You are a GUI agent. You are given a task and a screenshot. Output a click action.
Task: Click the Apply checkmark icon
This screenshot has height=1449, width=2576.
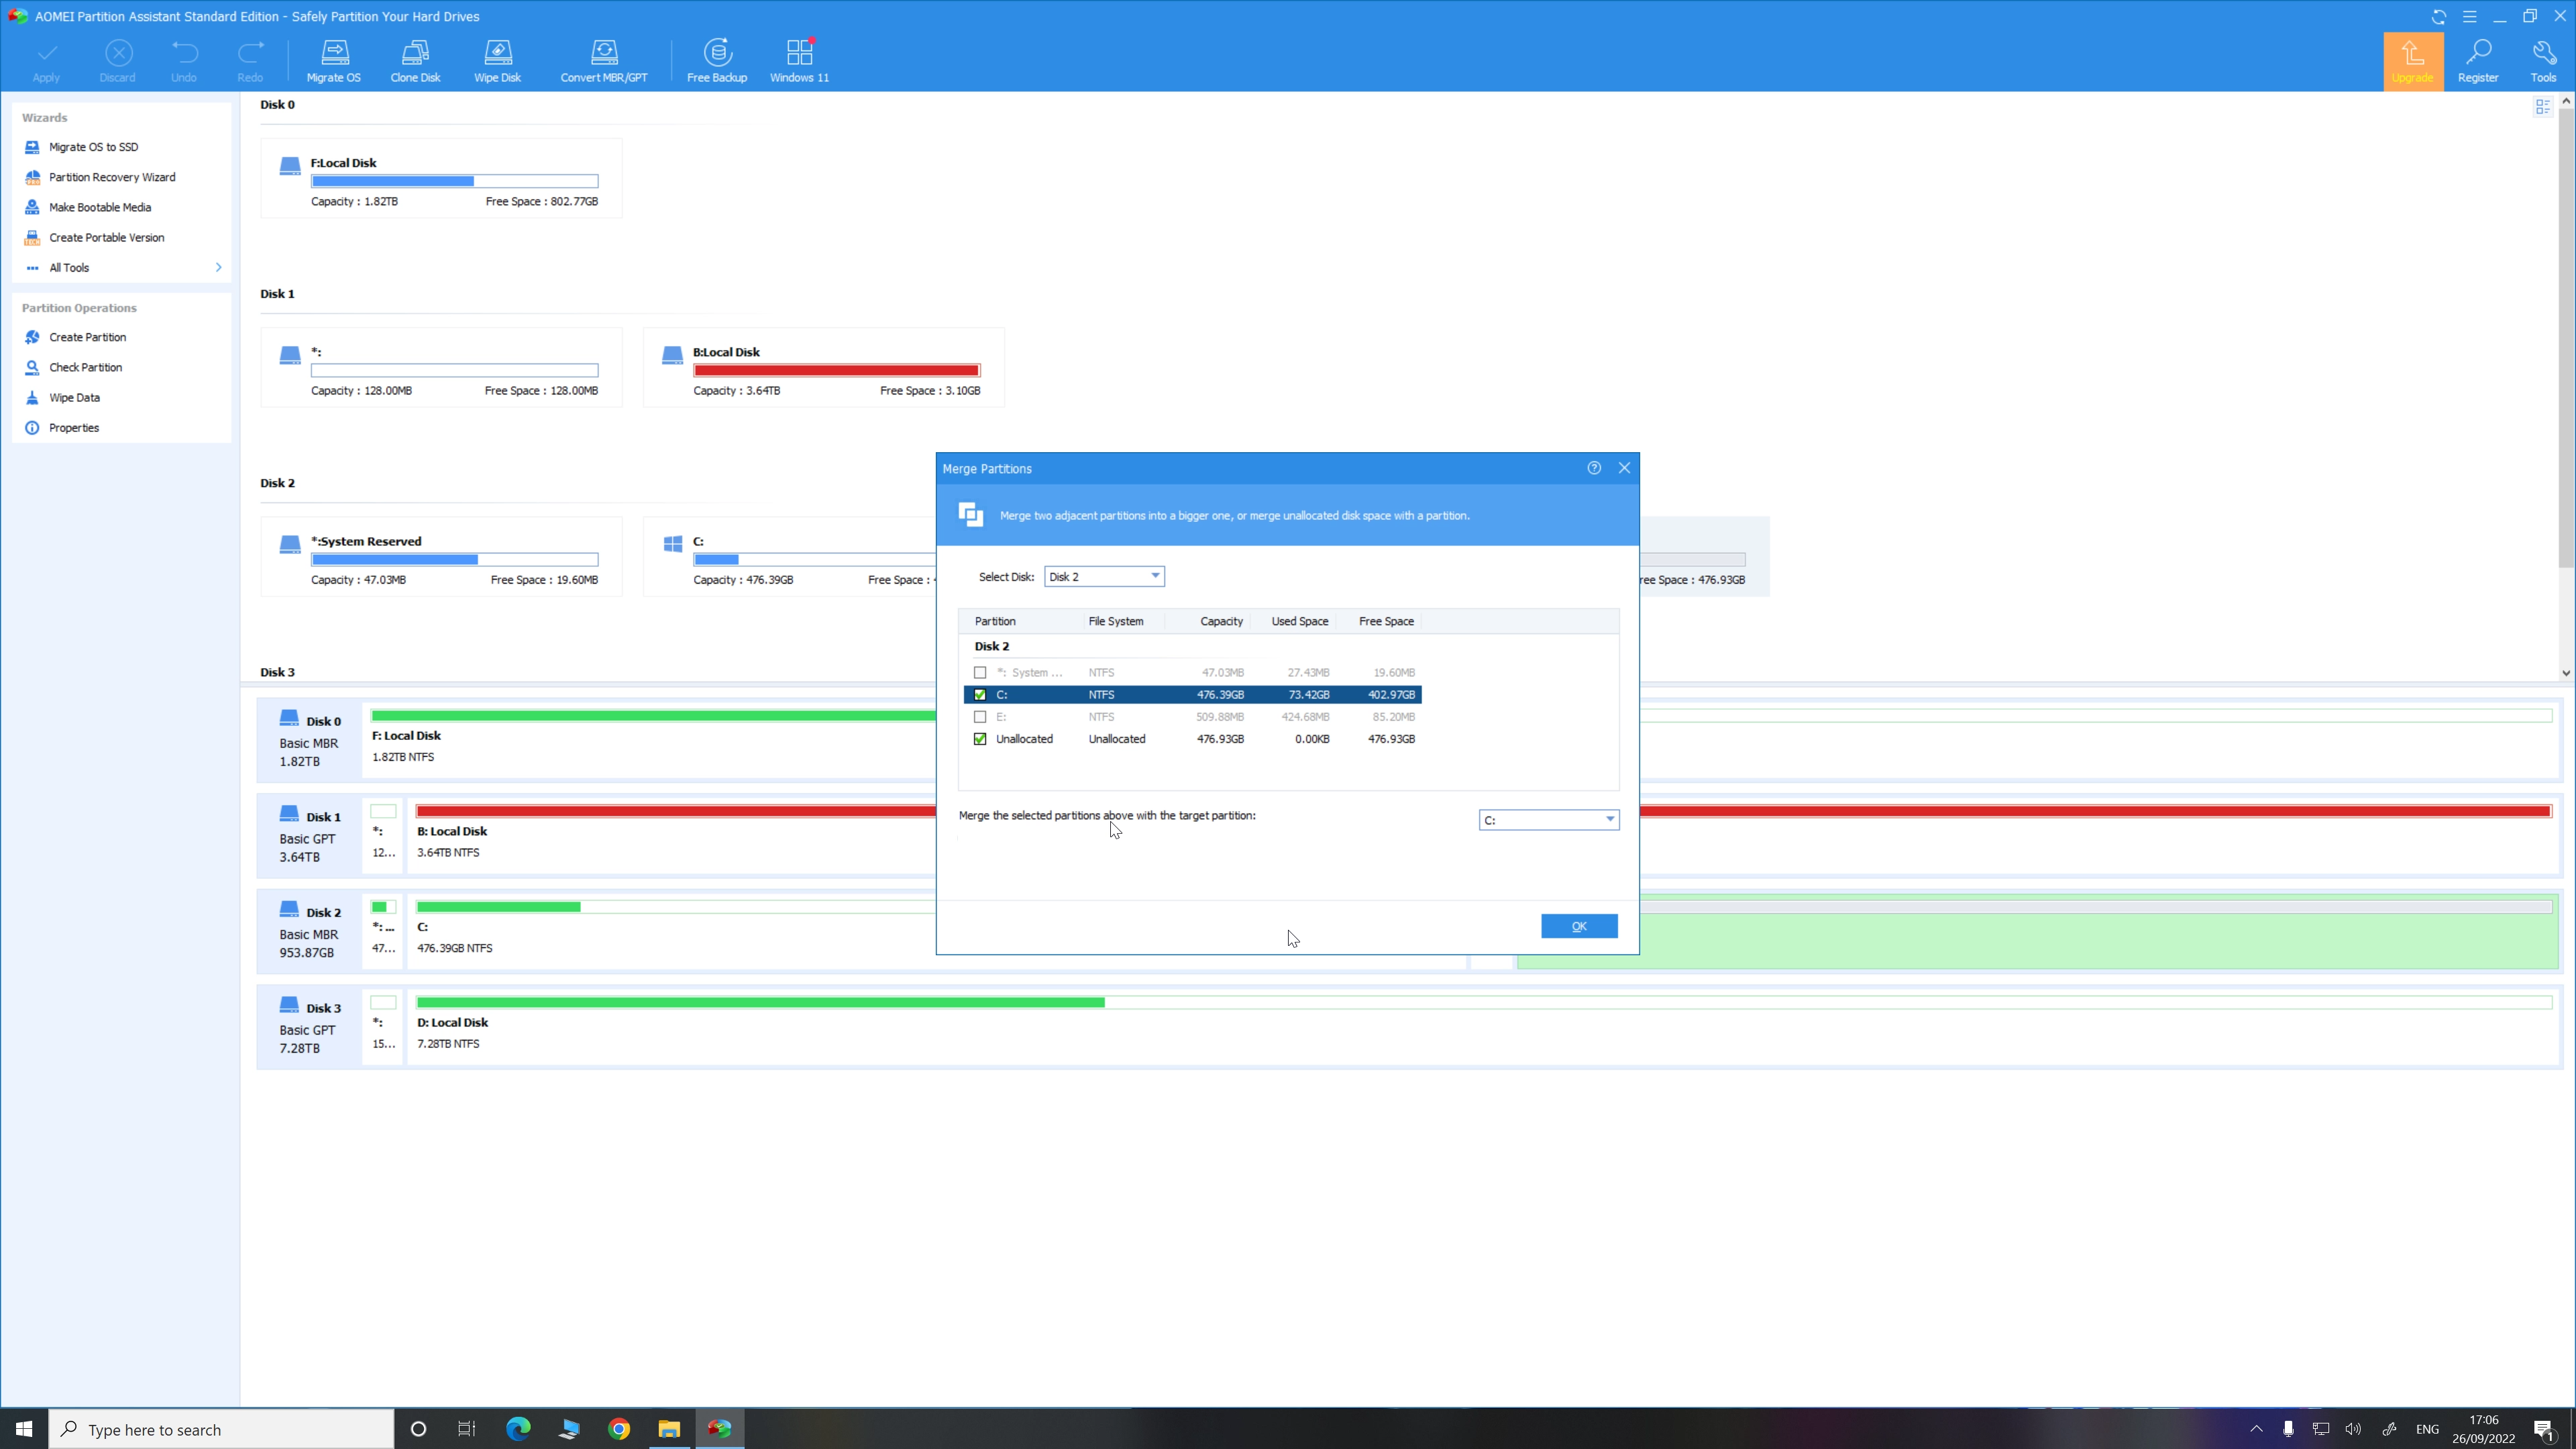pos(47,60)
